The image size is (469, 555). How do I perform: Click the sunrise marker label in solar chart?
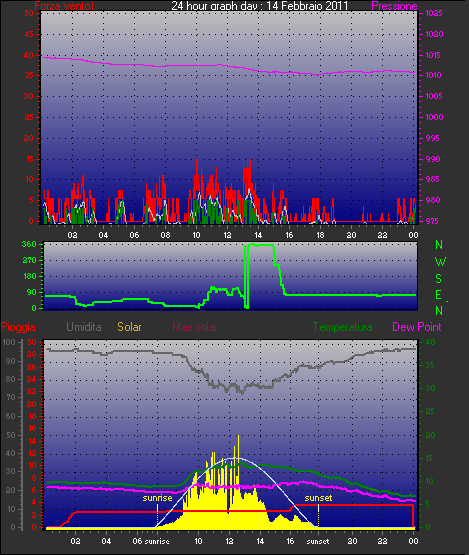coord(158,498)
